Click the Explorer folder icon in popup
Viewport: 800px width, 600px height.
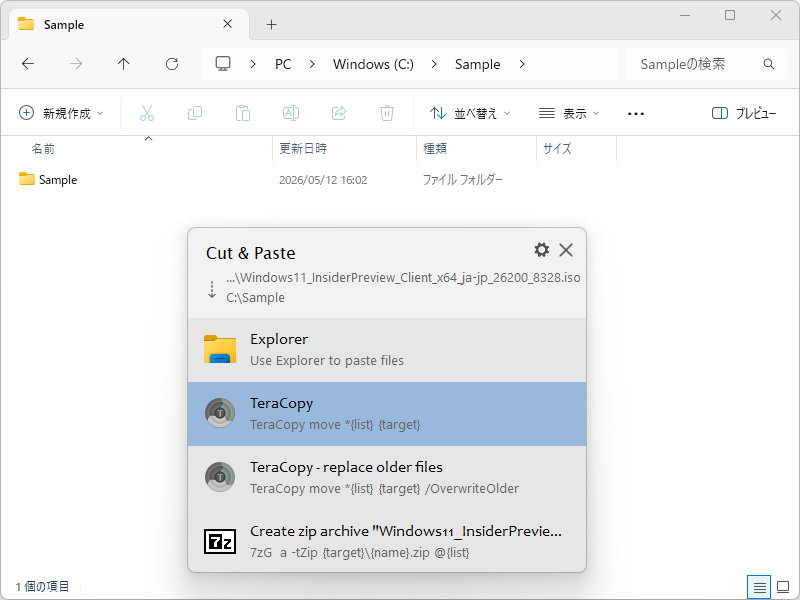(220, 349)
